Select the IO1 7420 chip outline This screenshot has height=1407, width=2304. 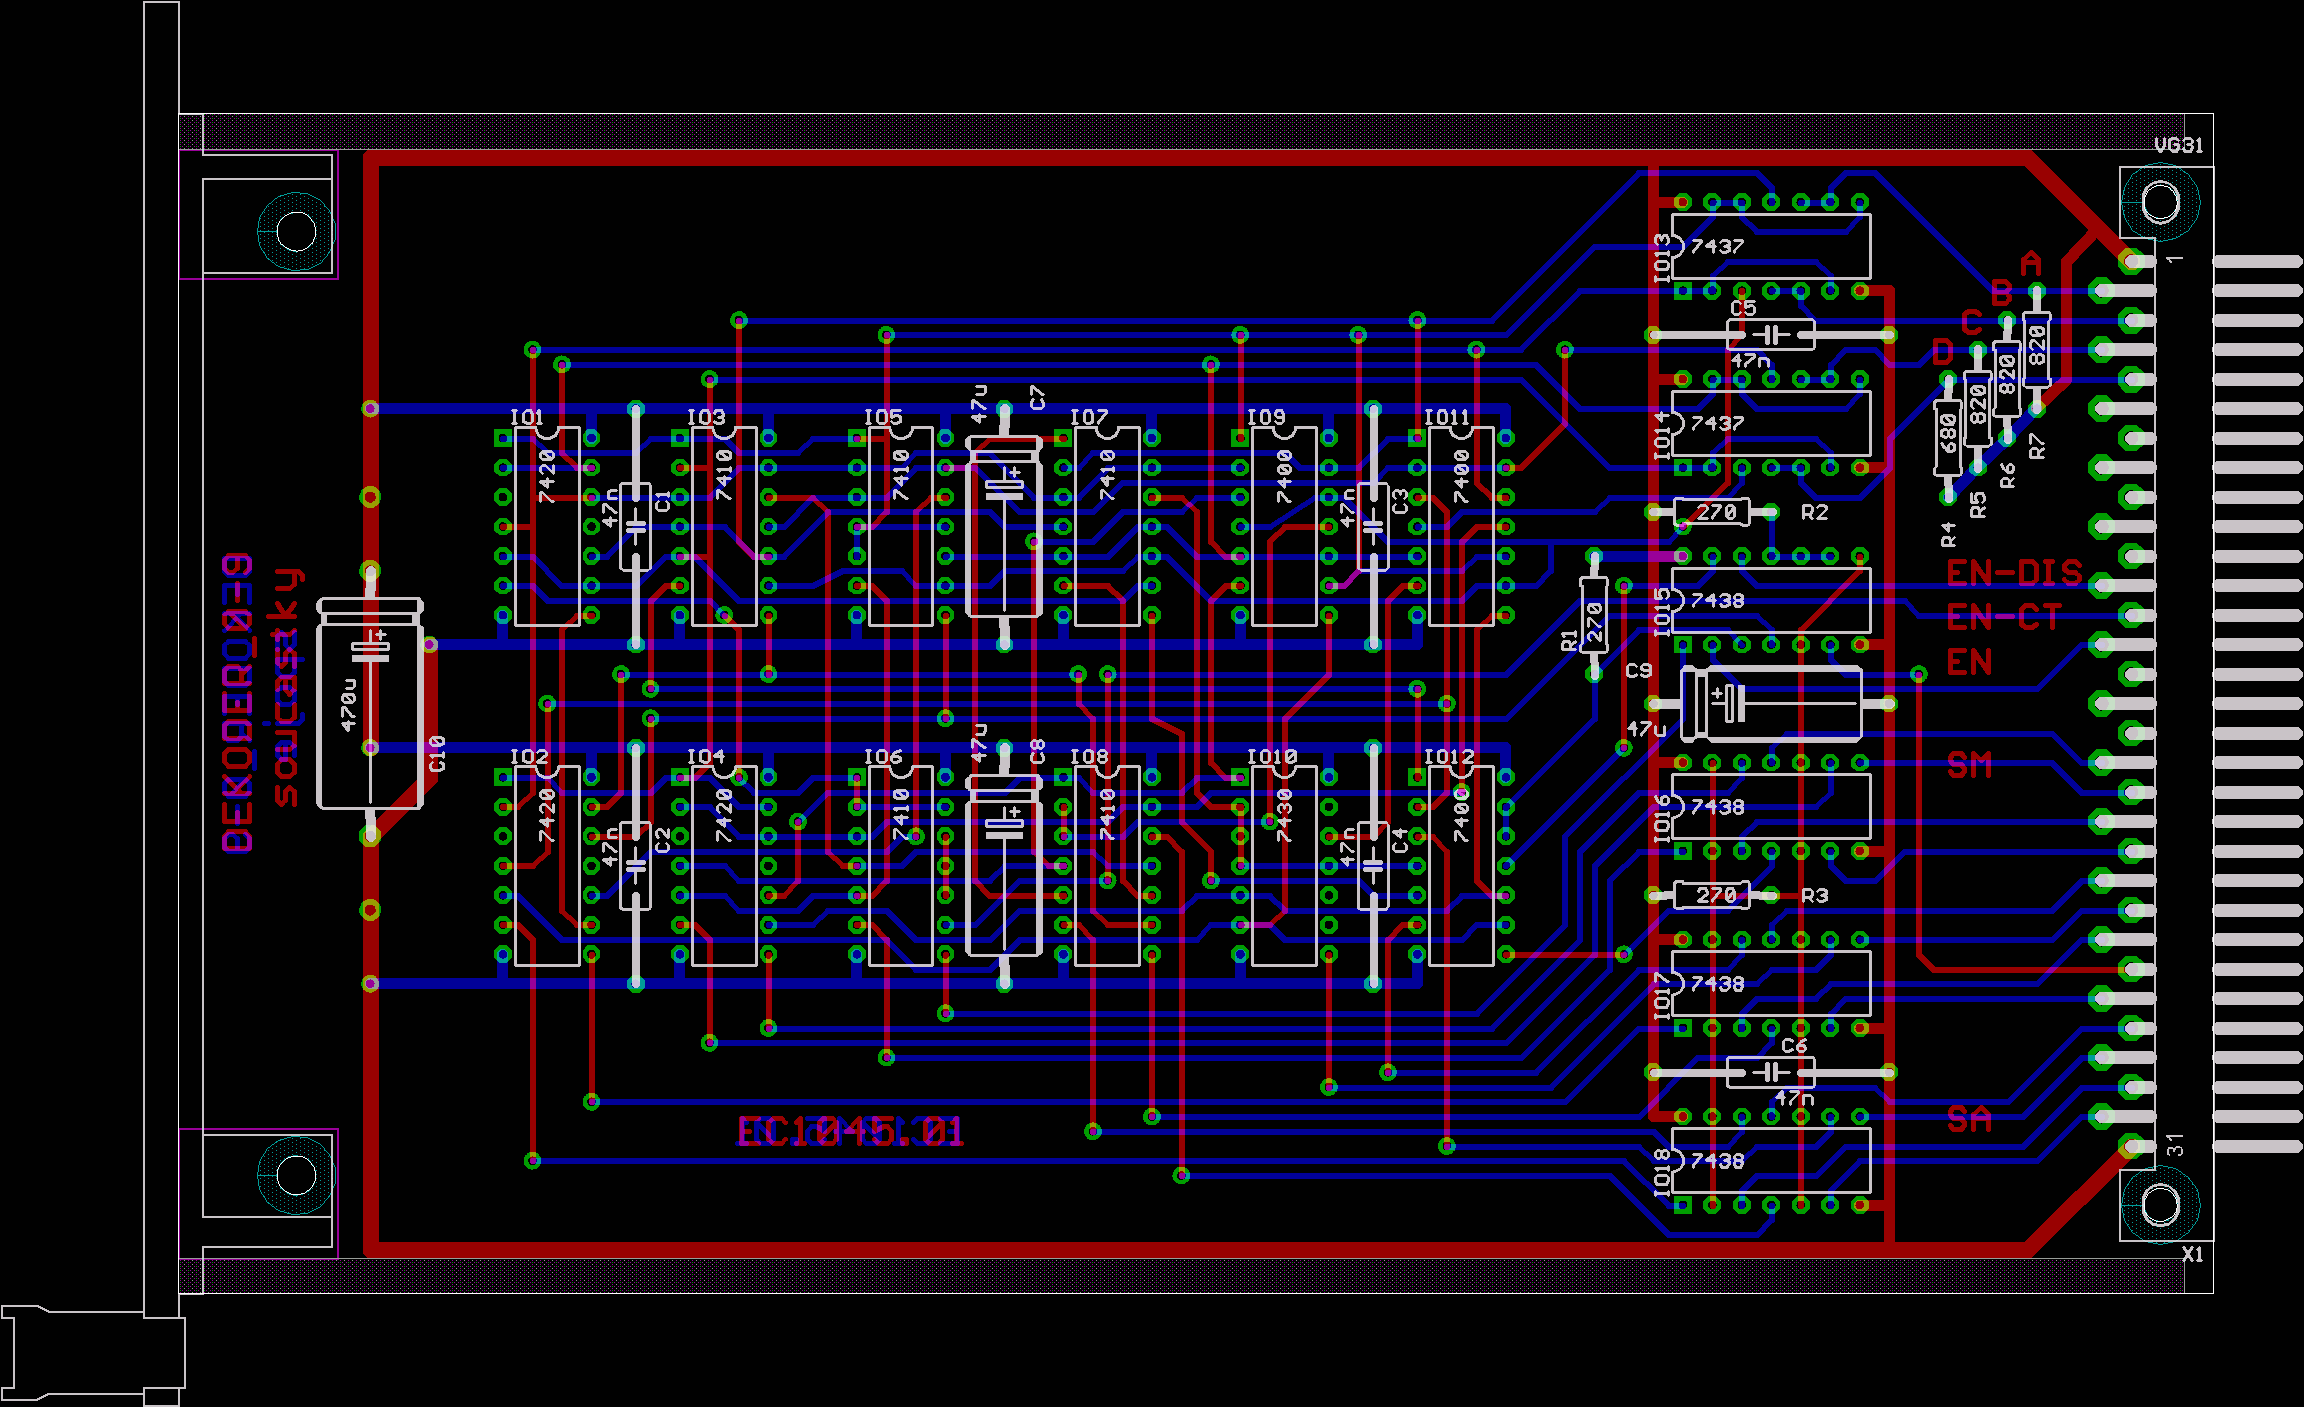coord(547,527)
